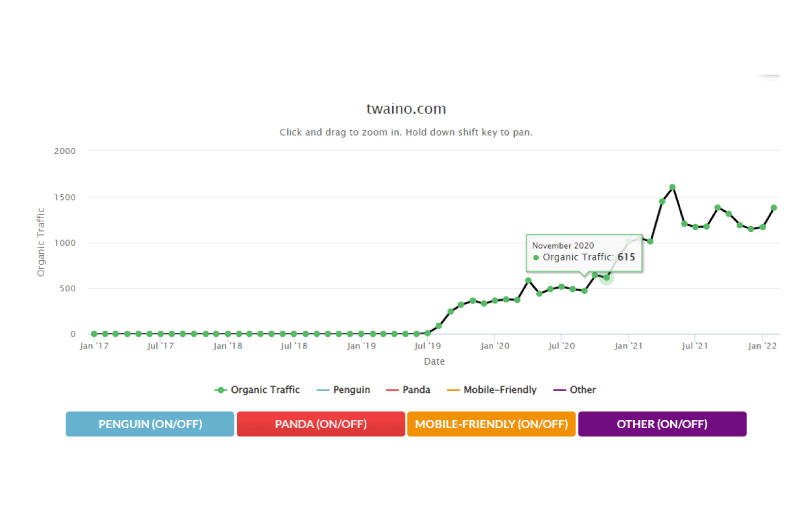The image size is (800, 530).
Task: Click the Jul '20 x-axis label
Action: 561,346
